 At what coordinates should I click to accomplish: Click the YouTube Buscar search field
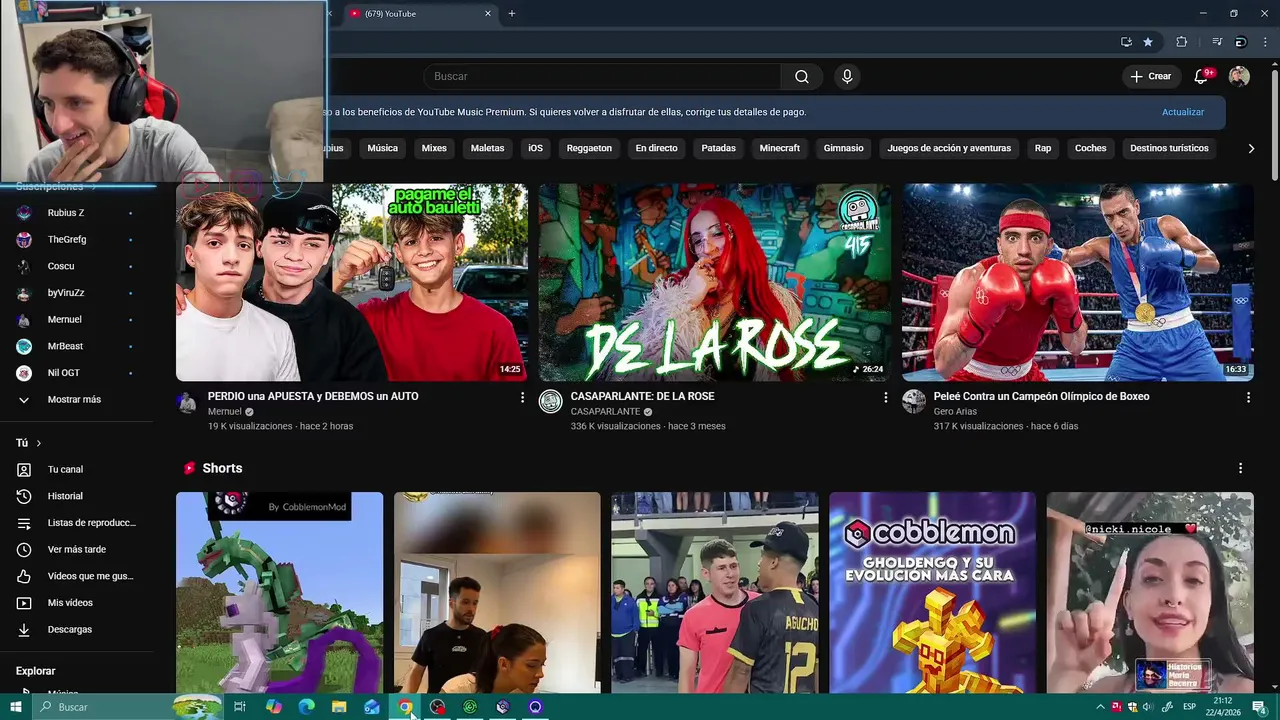(x=602, y=77)
